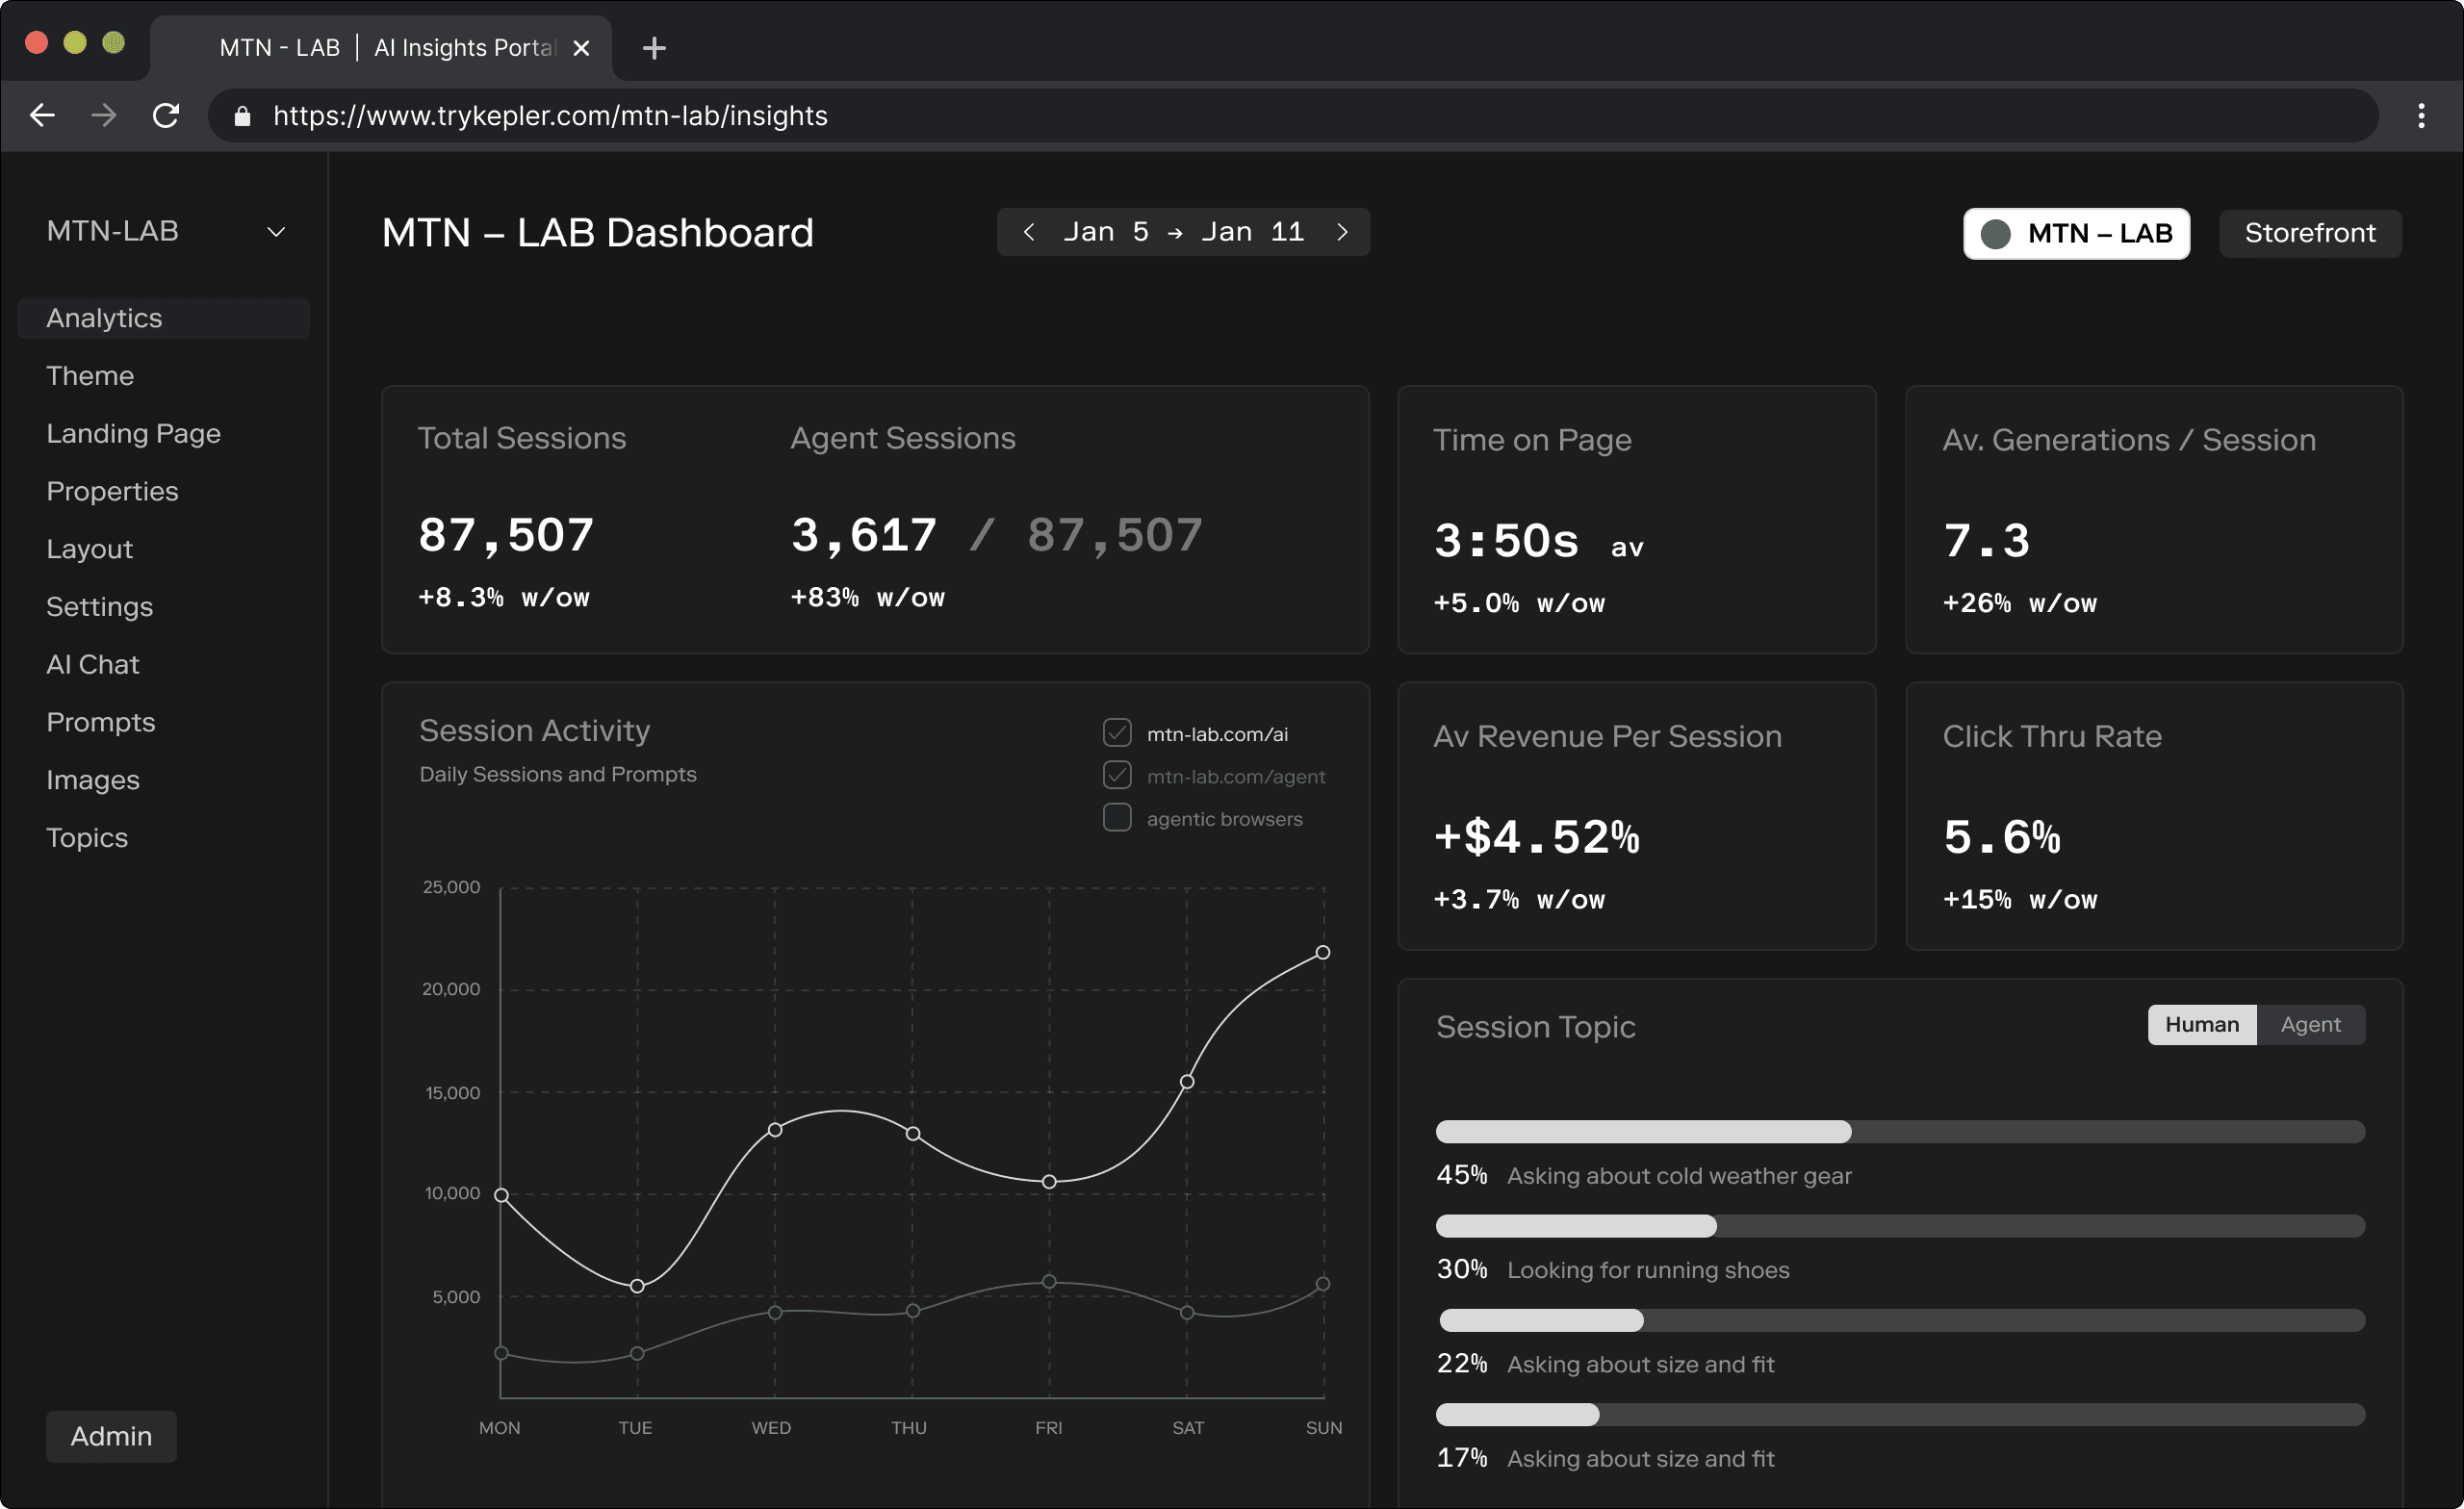Click the Storefront button
The width and height of the screenshot is (2464, 1509).
tap(2310, 233)
